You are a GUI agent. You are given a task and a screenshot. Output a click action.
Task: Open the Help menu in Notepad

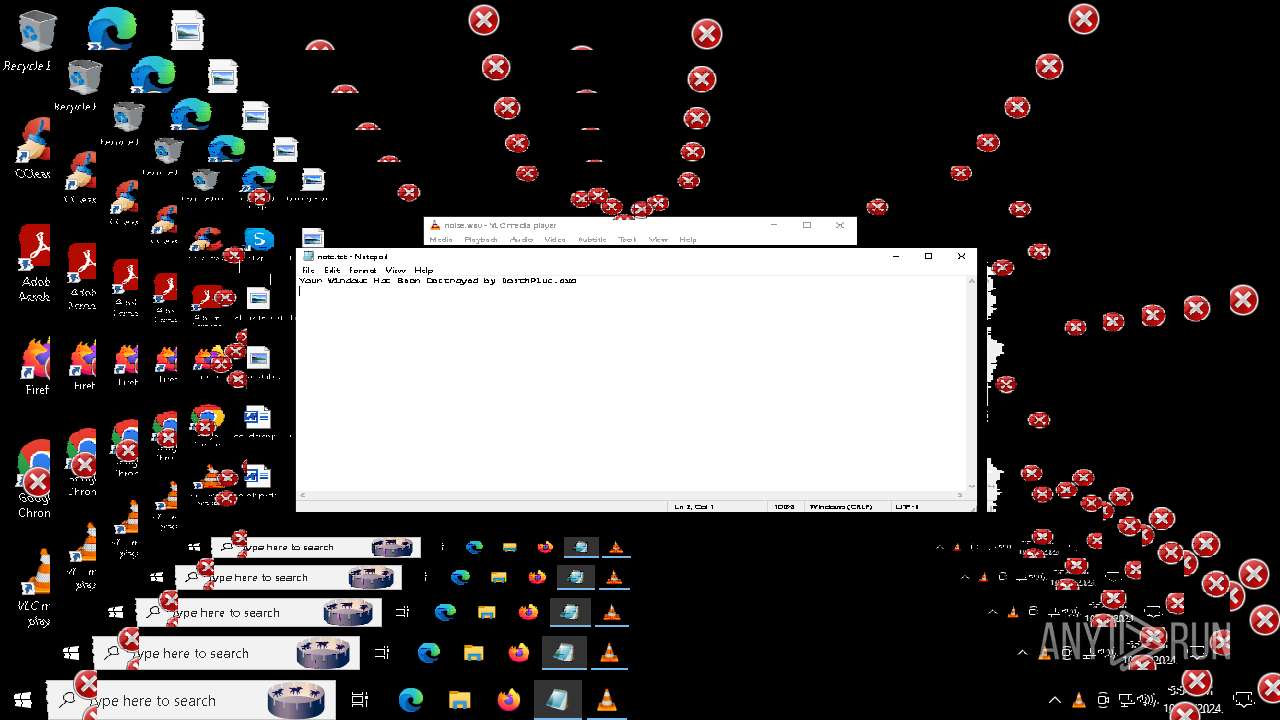point(424,270)
